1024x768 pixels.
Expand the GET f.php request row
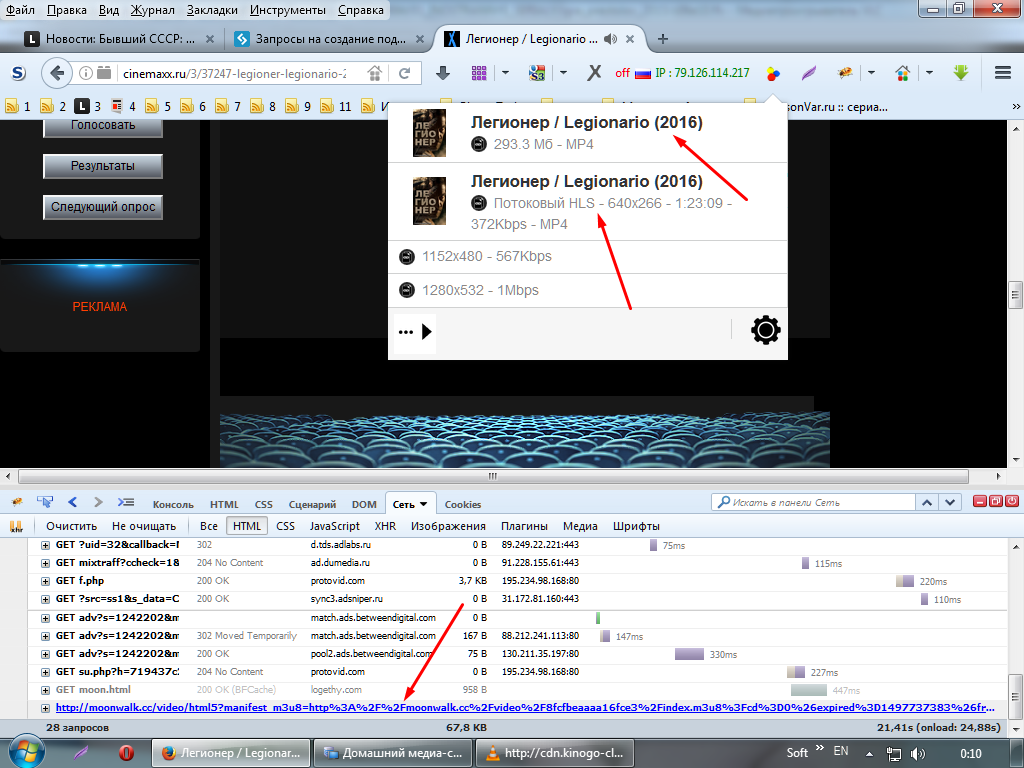click(x=45, y=580)
